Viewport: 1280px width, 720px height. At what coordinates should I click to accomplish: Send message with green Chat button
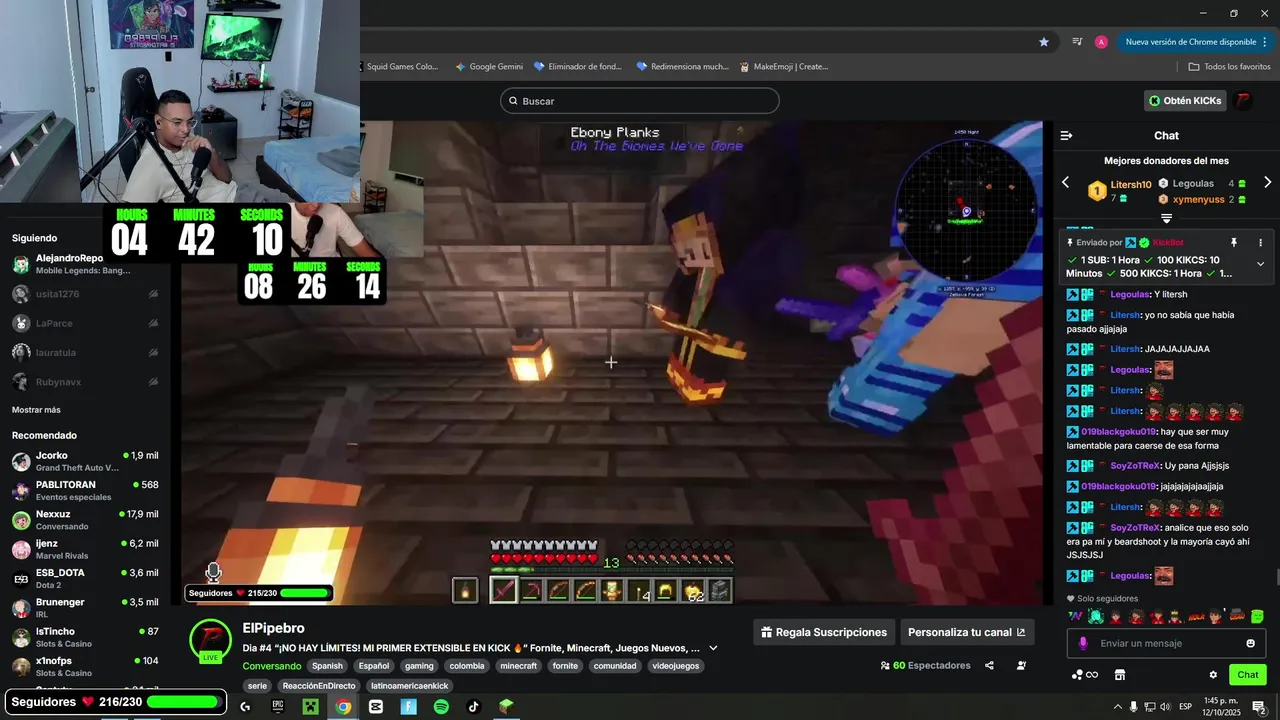[1248, 675]
